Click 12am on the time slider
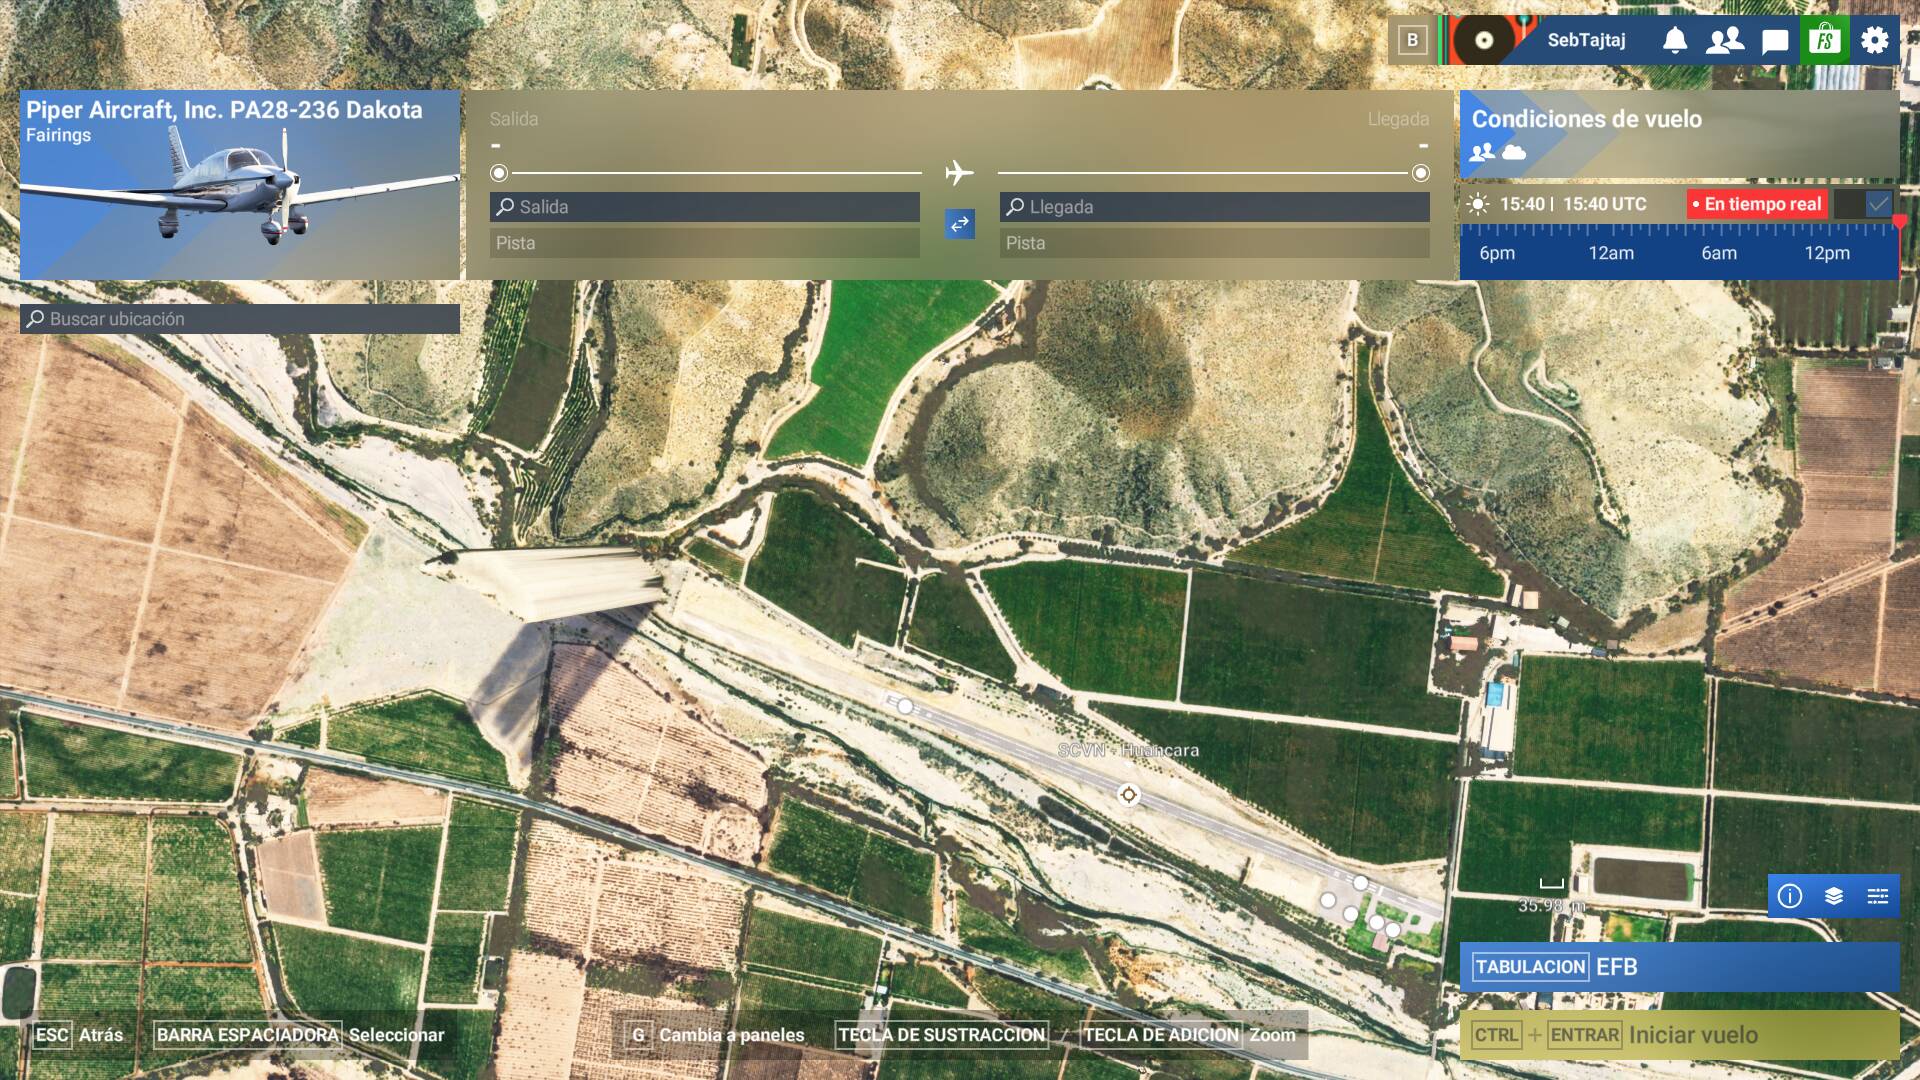The height and width of the screenshot is (1080, 1920). [x=1611, y=253]
